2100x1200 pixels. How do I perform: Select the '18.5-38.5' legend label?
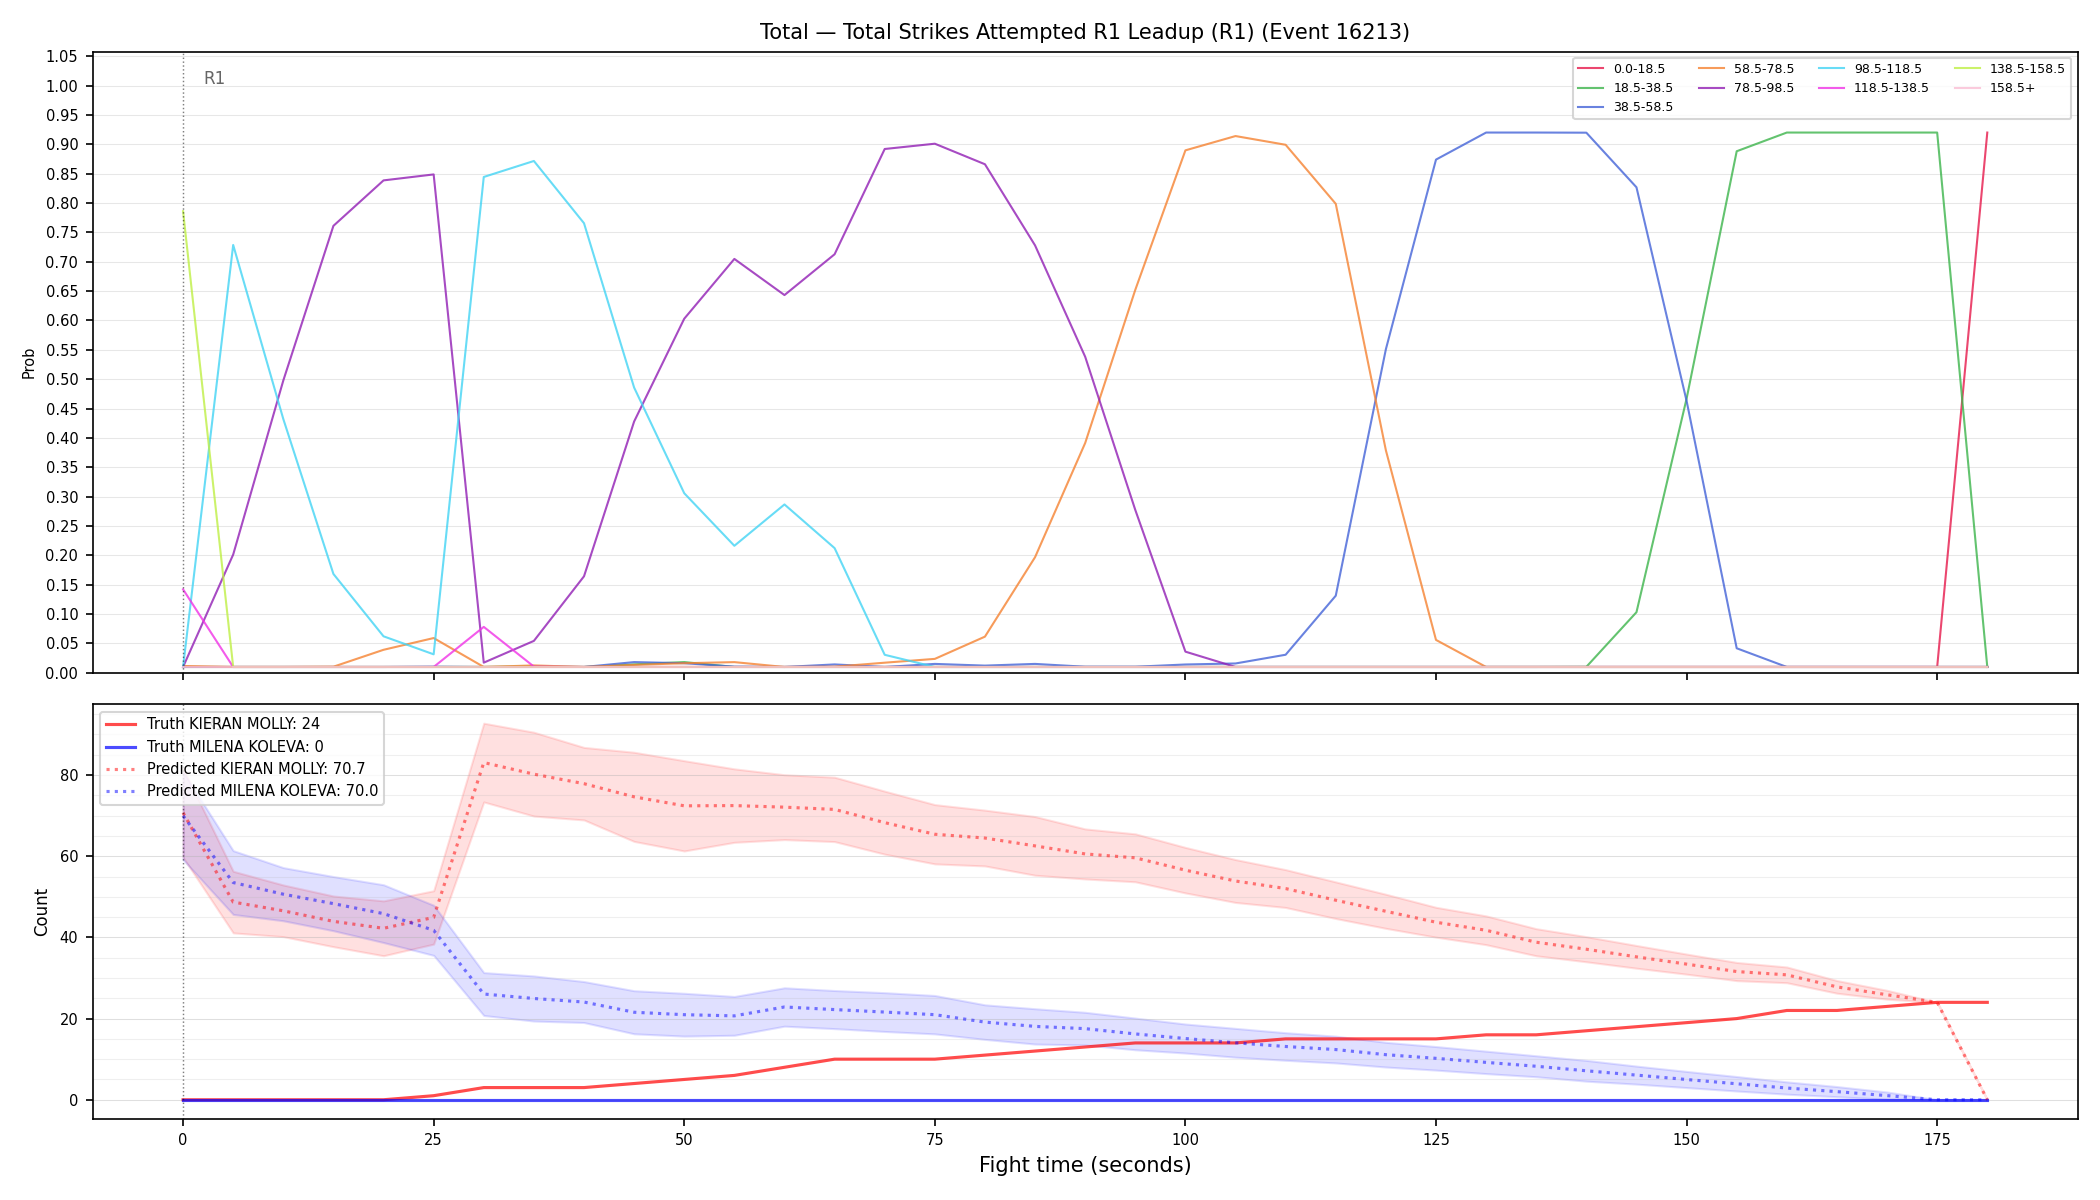1643,88
